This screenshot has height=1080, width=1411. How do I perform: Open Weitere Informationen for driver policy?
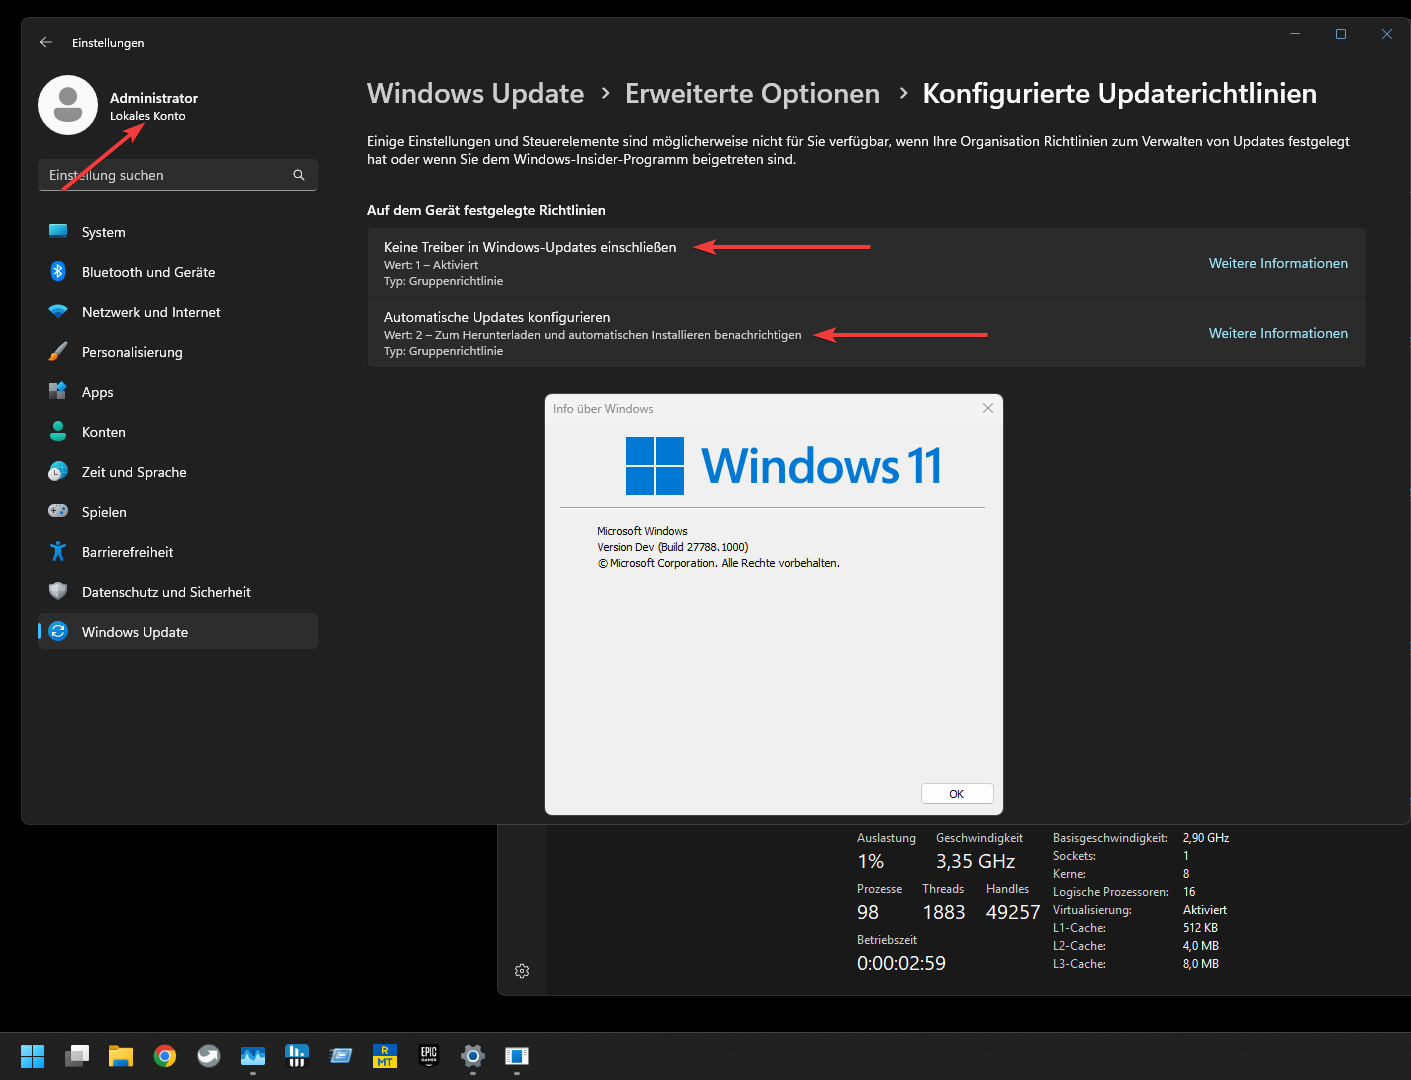pyautogui.click(x=1278, y=263)
